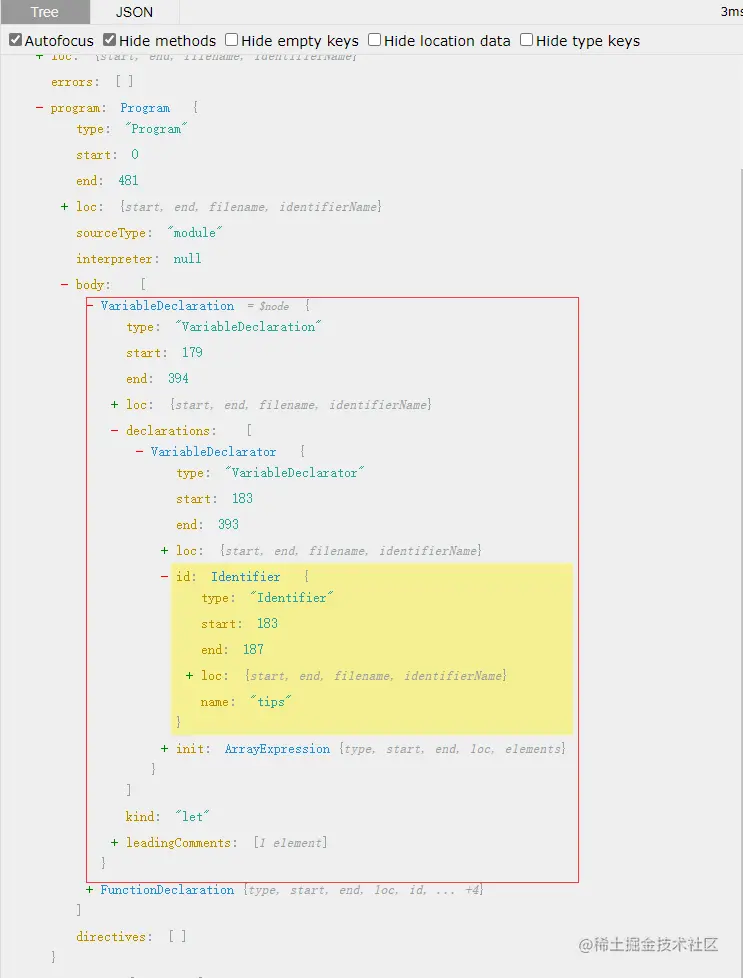Viewport: 743px width, 978px height.
Task: Click the end value 393
Action: 228,525
